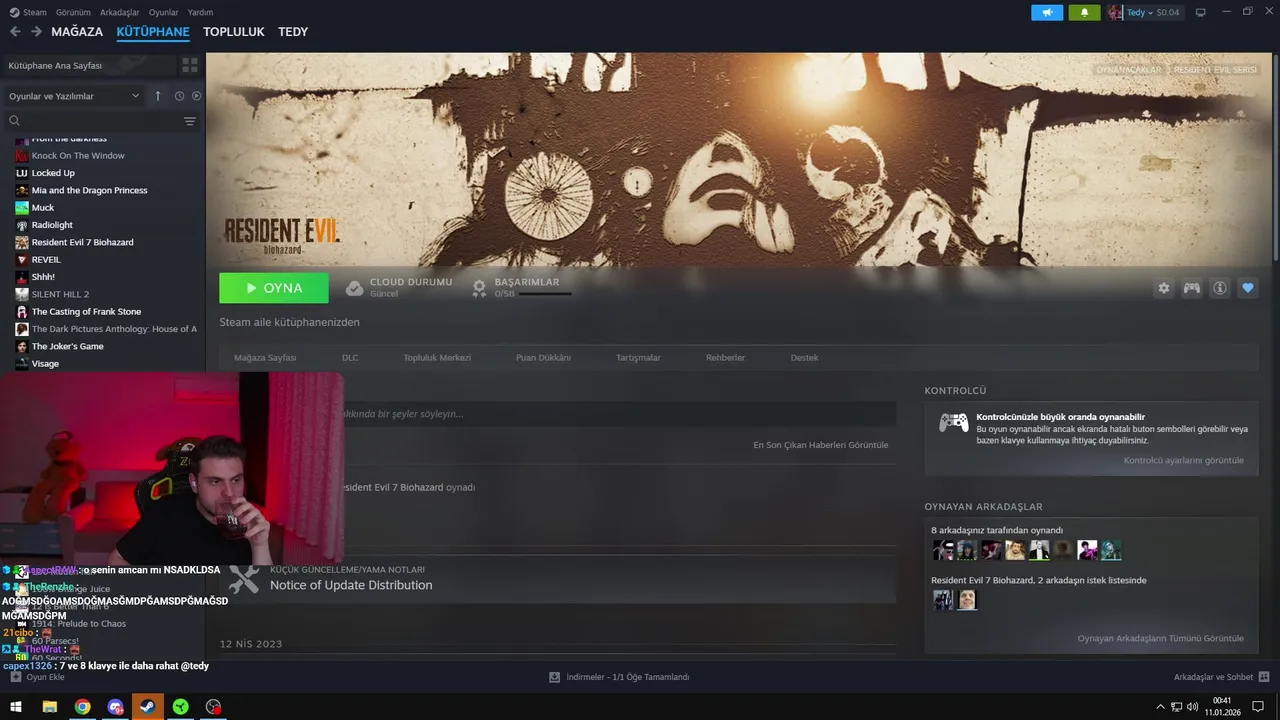Open Oyunlar ve Yazılımlar dropdown

click(x=74, y=96)
